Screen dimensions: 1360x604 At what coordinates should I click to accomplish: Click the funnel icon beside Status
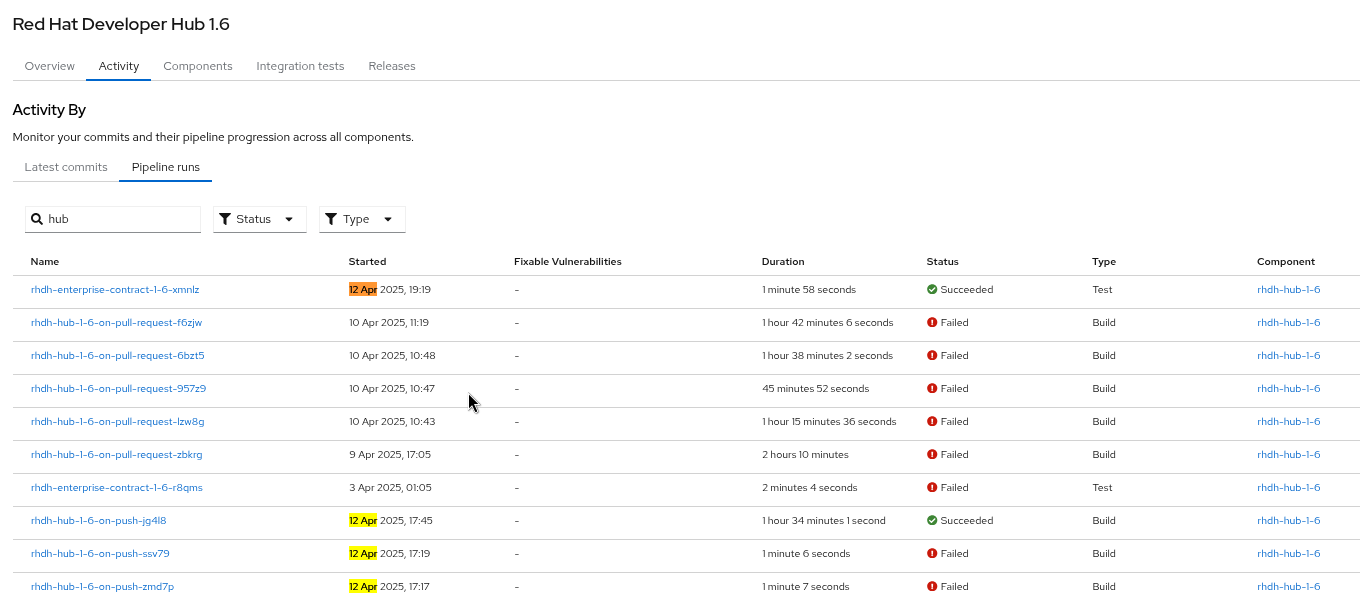click(225, 219)
